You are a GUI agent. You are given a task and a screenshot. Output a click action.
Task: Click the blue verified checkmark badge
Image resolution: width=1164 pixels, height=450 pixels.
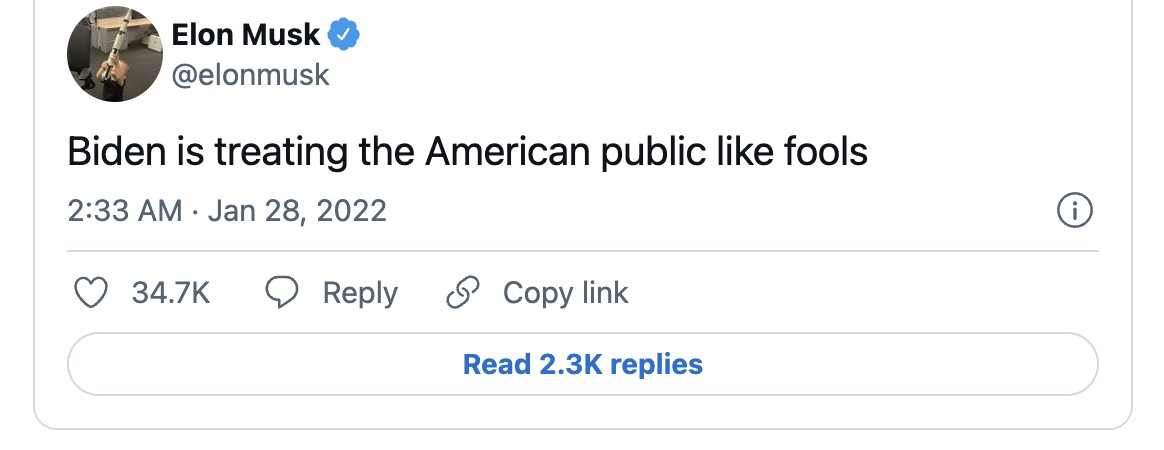(345, 35)
